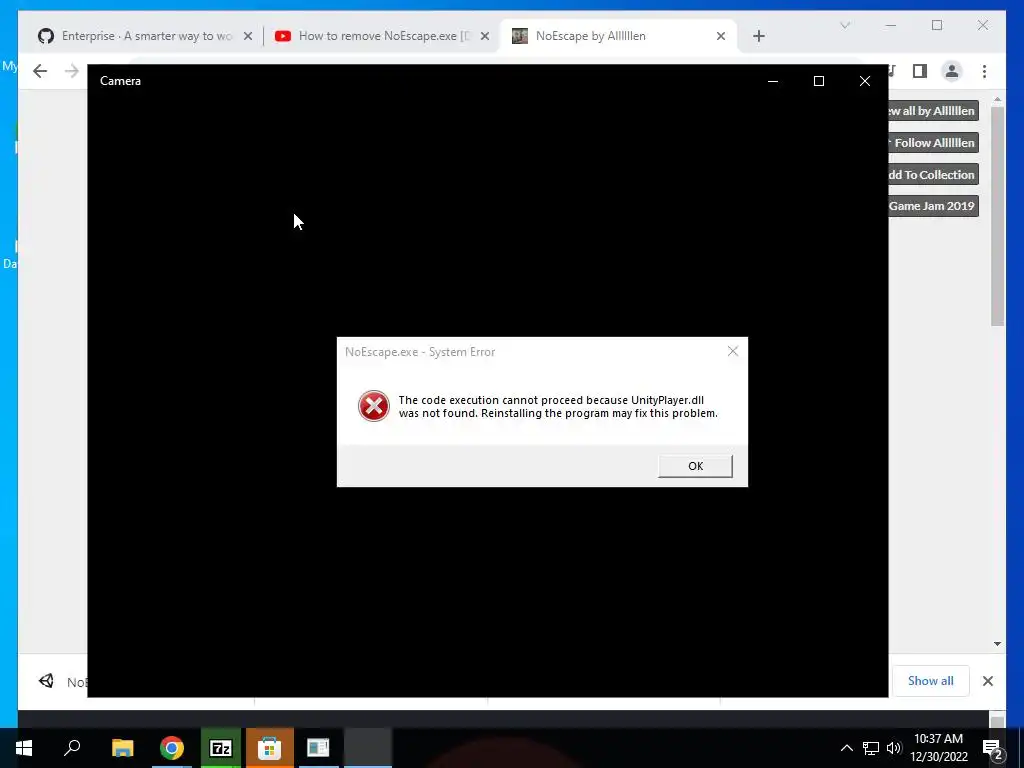Click the page vertical scrollbar thumb
1024x768 pixels.
coord(997,216)
